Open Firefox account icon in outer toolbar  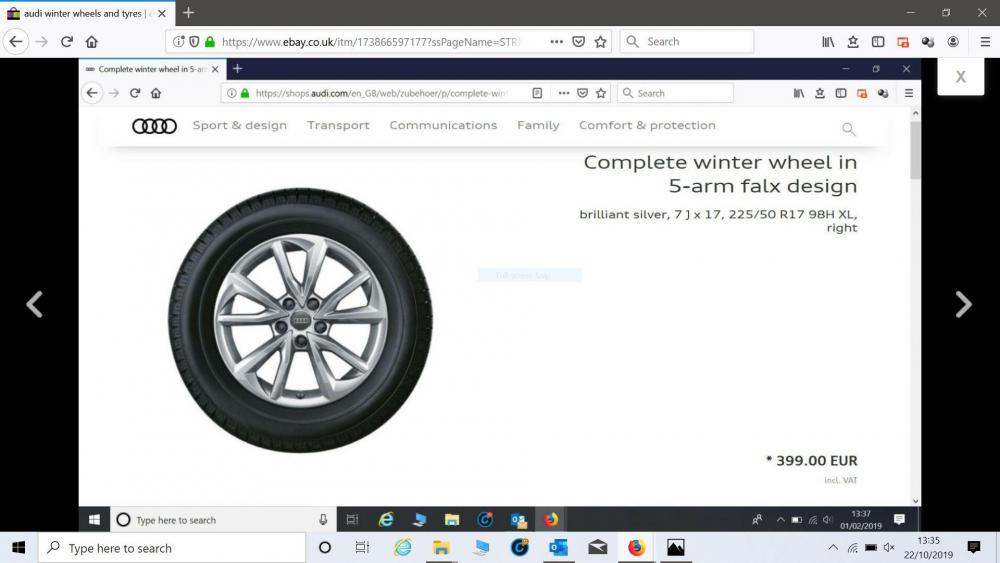click(x=953, y=42)
